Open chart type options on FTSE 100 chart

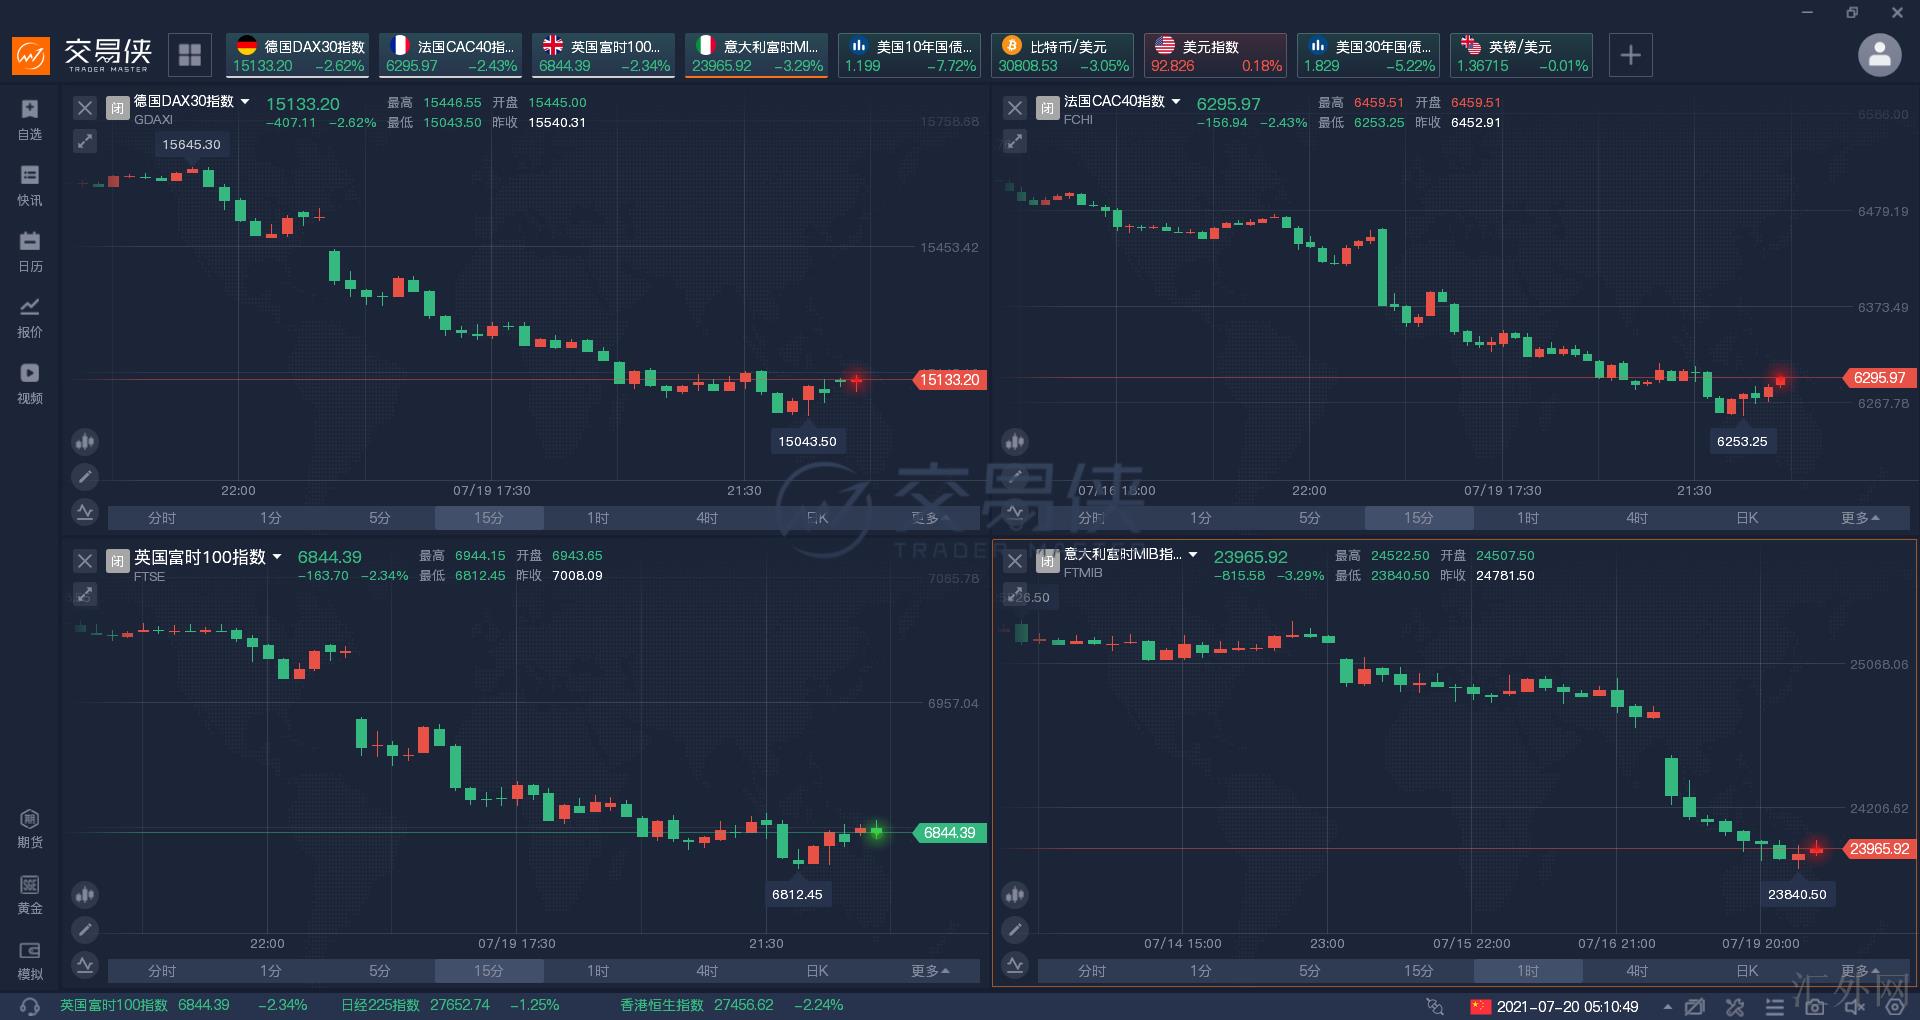coord(85,894)
